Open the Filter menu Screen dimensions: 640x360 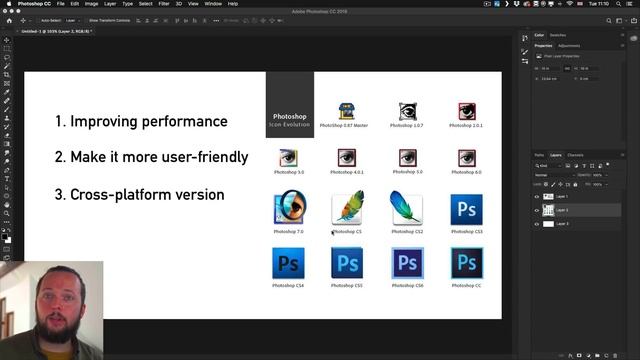pyautogui.click(x=164, y=4)
